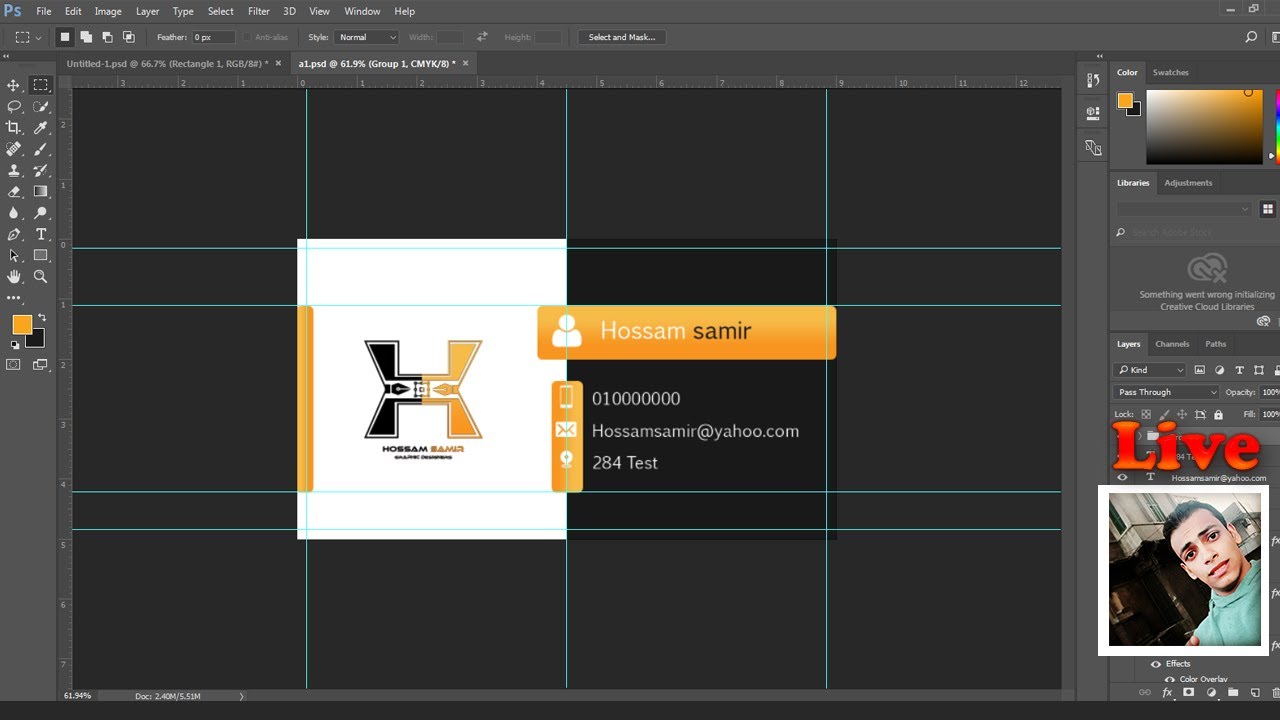The image size is (1280, 720).
Task: Select the Zoom tool
Action: click(x=41, y=276)
